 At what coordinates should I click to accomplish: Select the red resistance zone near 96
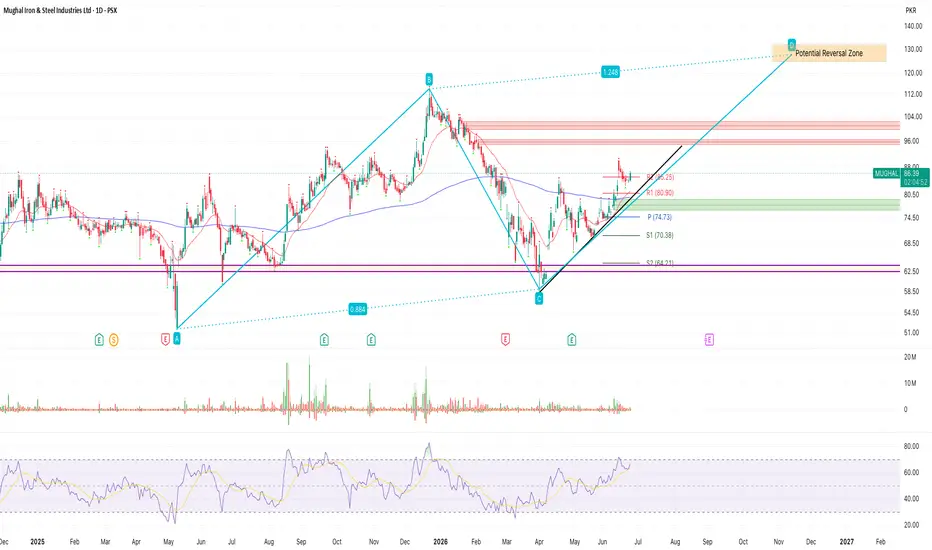tap(691, 142)
